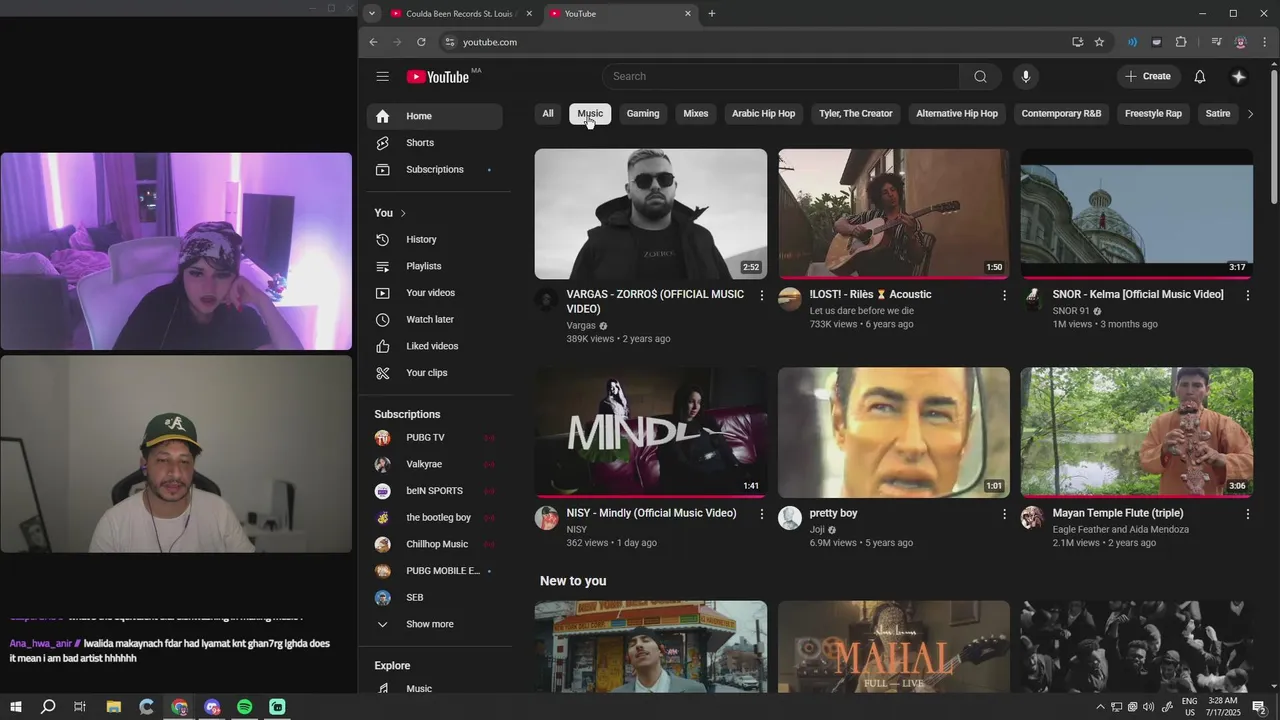Open the Windows notification center
Viewport: 1280px width, 720px height.
[x=1259, y=707]
